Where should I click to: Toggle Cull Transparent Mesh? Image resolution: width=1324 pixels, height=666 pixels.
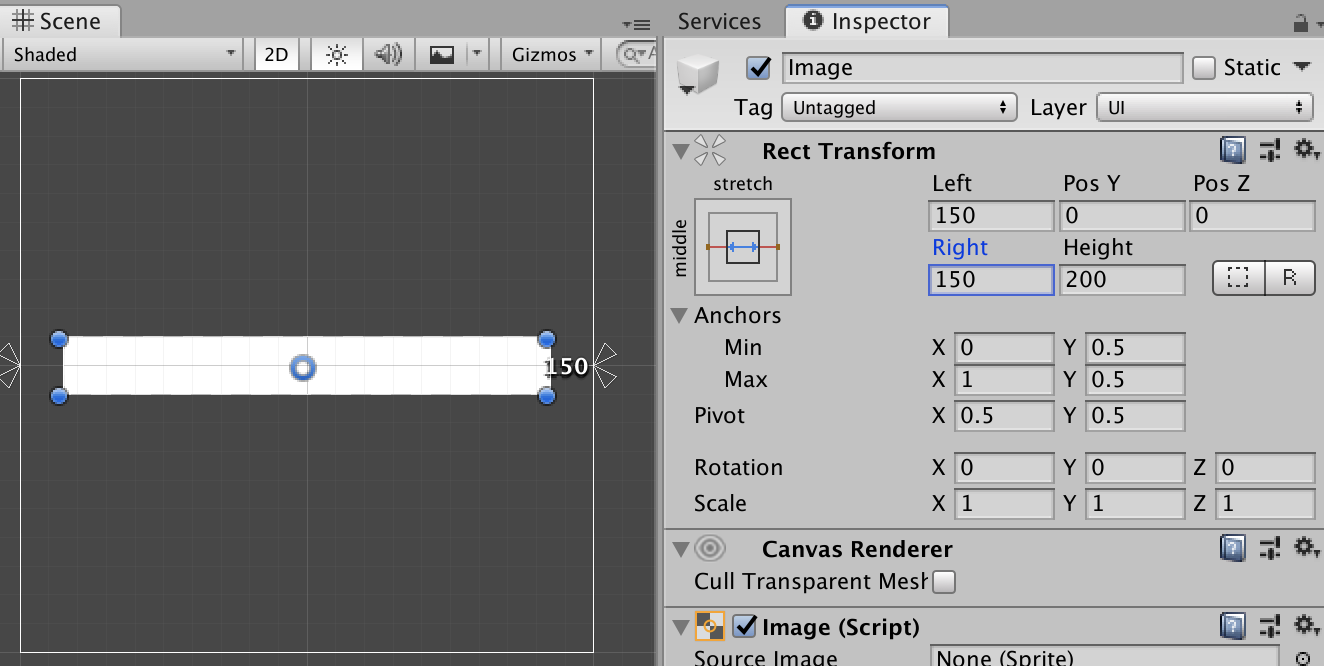click(x=943, y=581)
